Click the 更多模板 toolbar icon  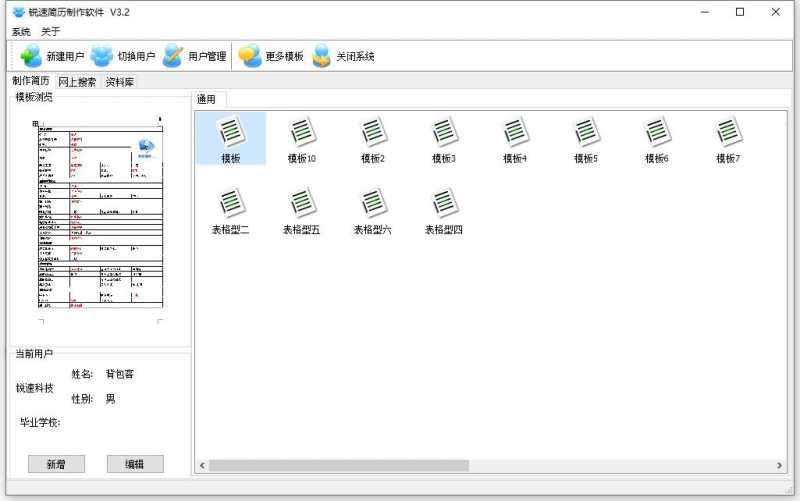[x=250, y=56]
